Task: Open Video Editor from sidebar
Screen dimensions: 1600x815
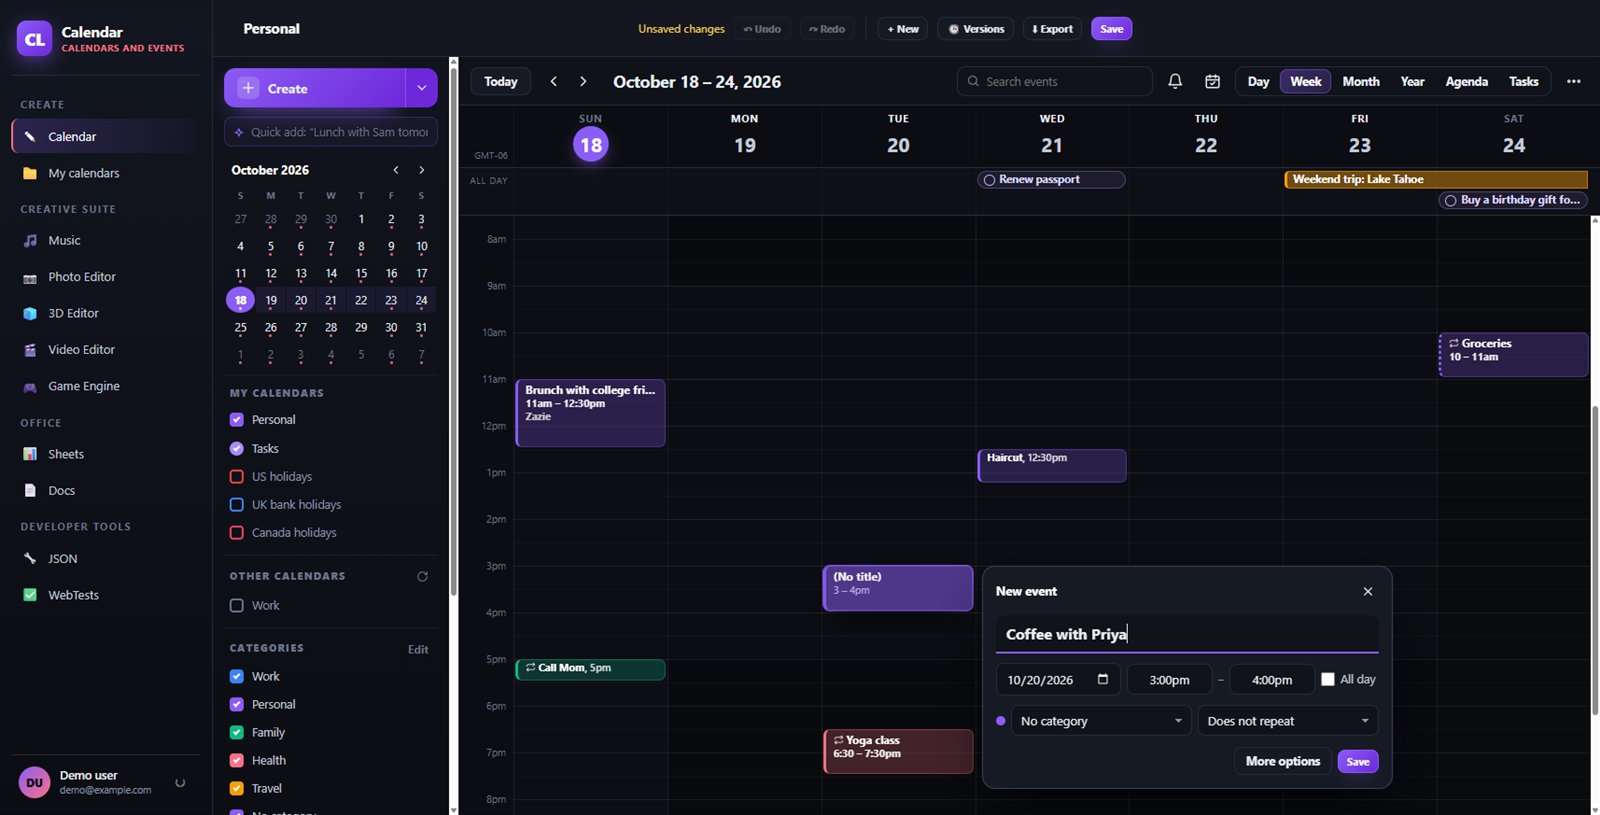Action: 105,350
